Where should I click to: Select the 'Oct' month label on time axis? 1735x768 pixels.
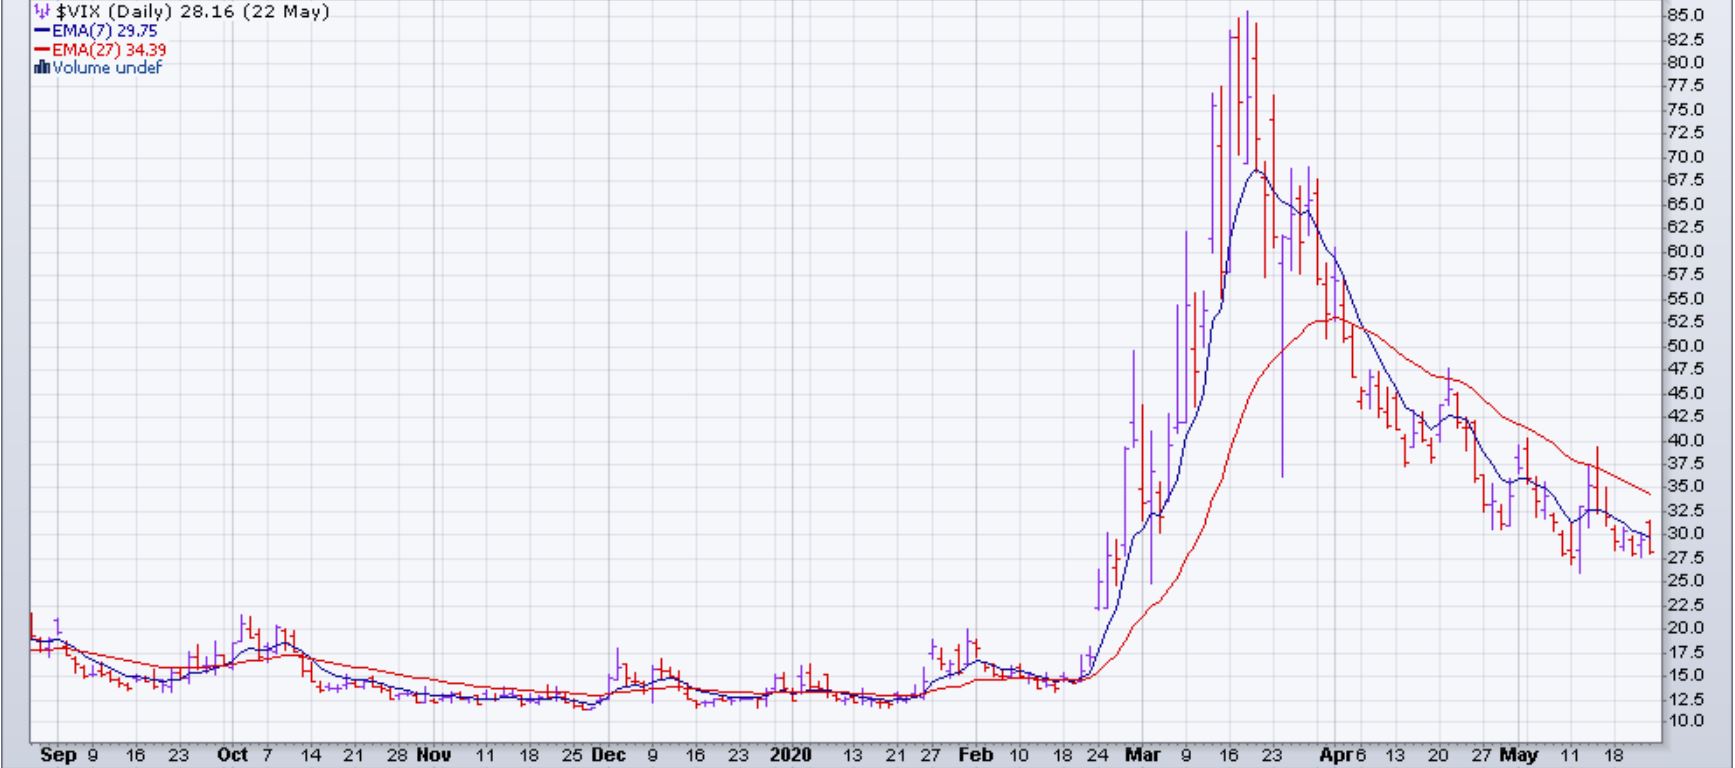232,755
